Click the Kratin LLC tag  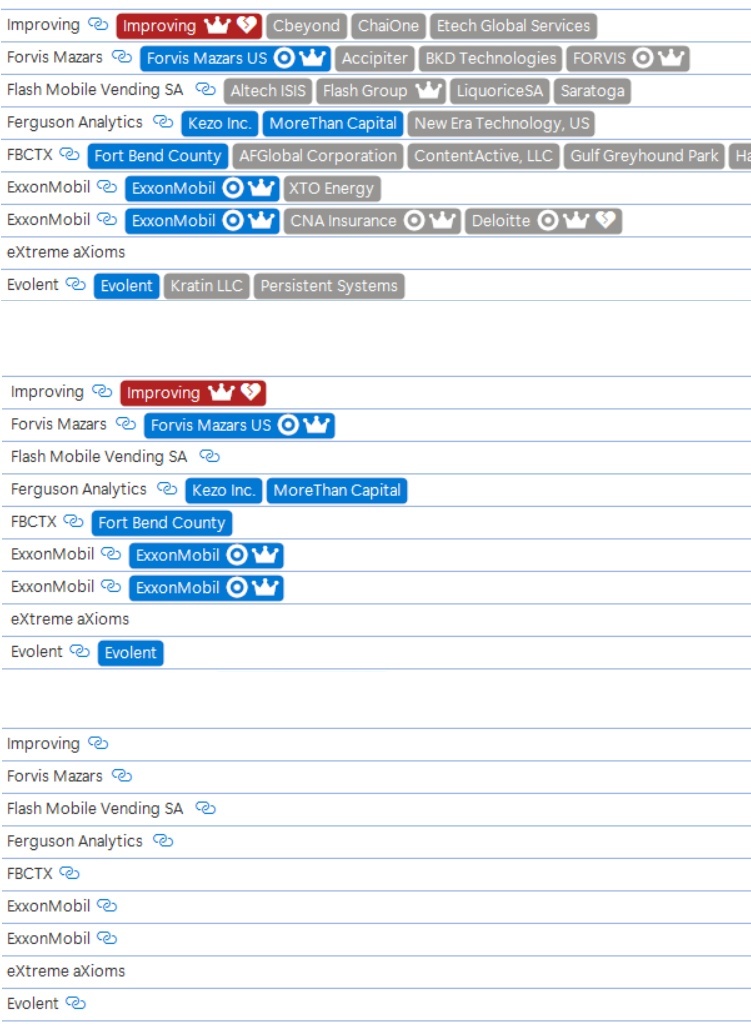click(206, 286)
